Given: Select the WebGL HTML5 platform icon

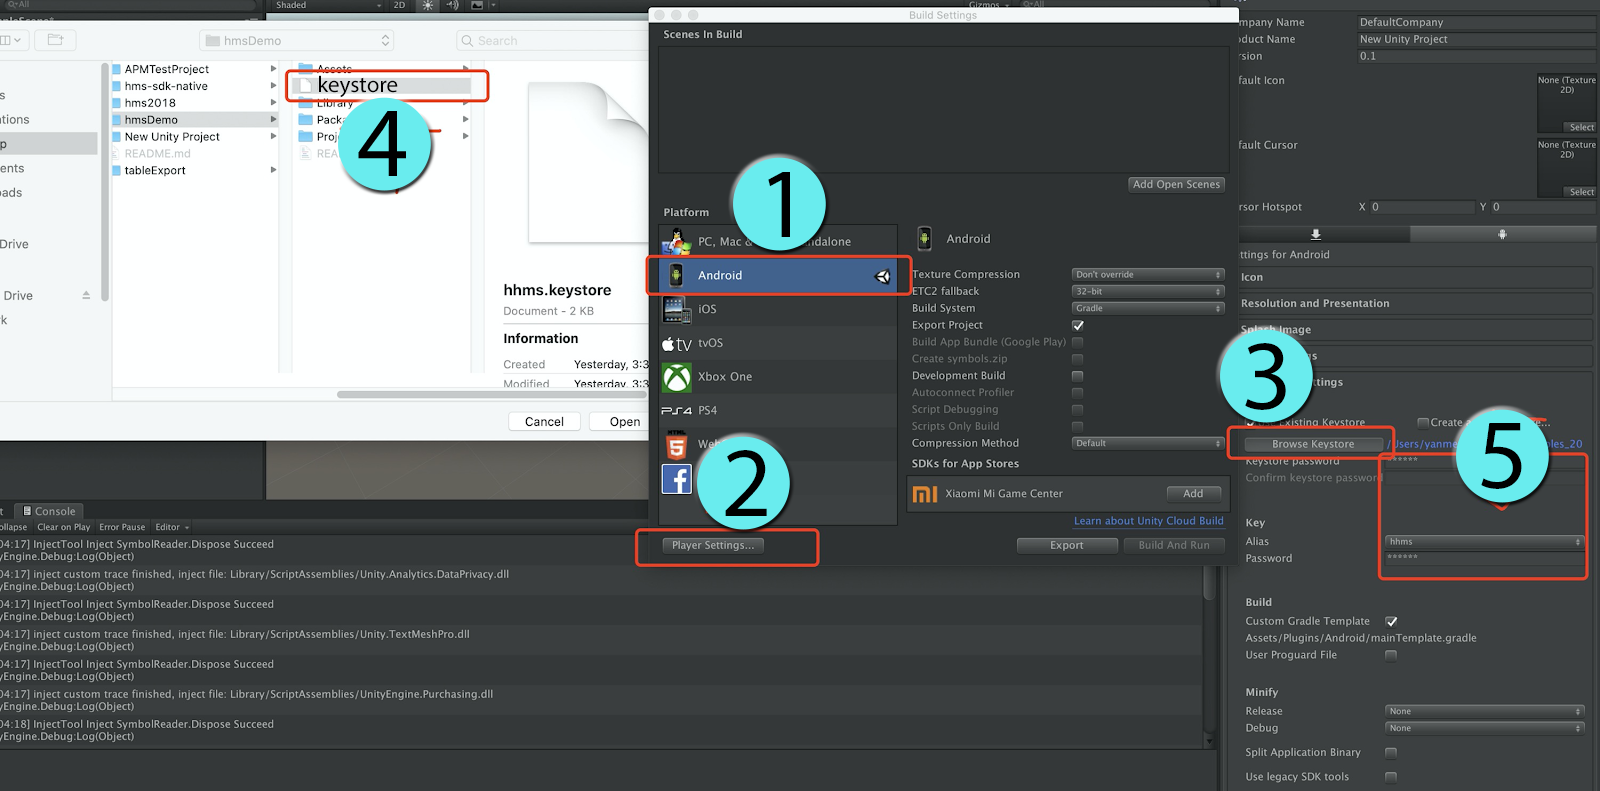Looking at the screenshot, I should point(677,445).
